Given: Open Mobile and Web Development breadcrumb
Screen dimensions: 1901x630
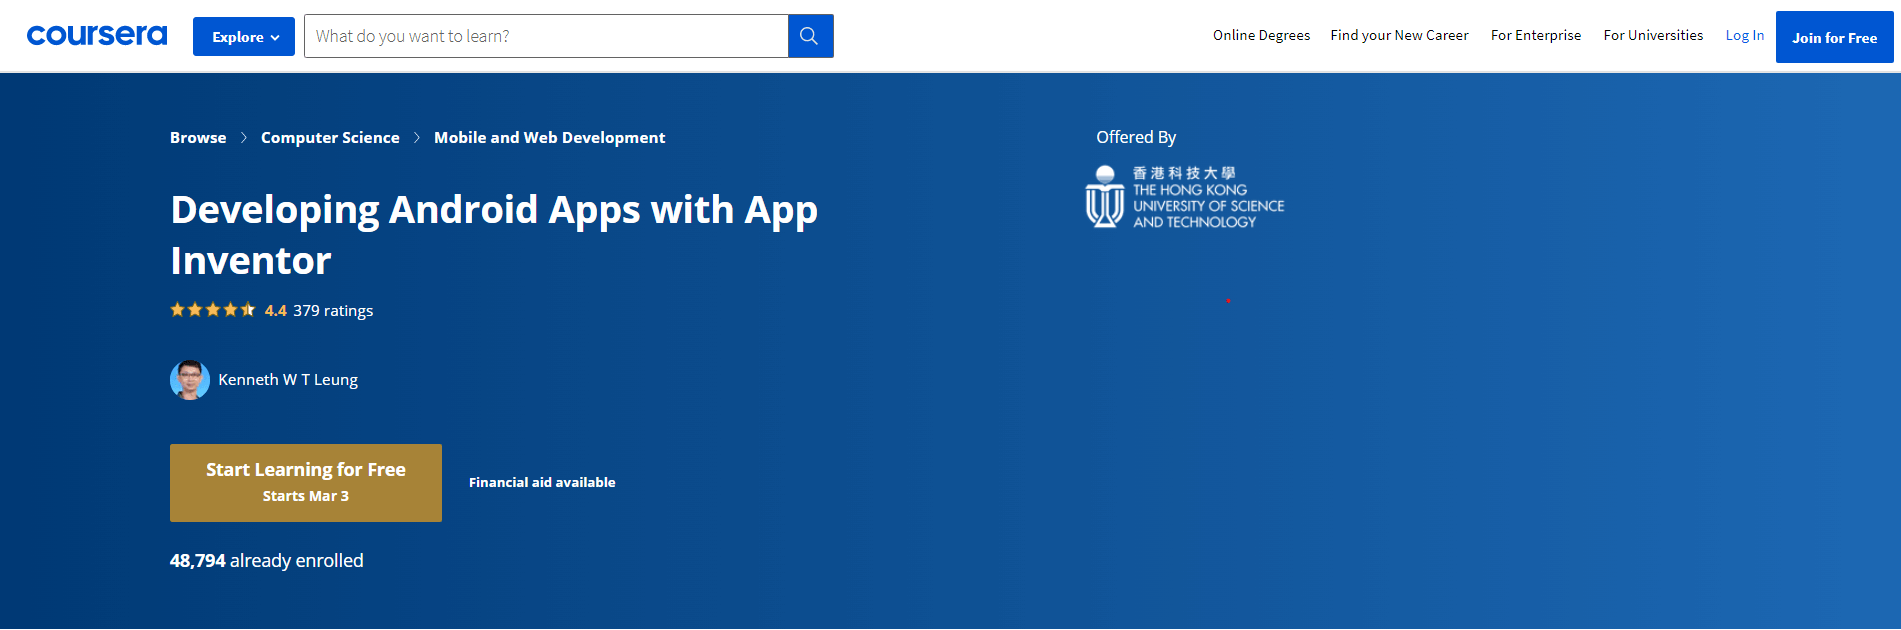Looking at the screenshot, I should point(549,138).
